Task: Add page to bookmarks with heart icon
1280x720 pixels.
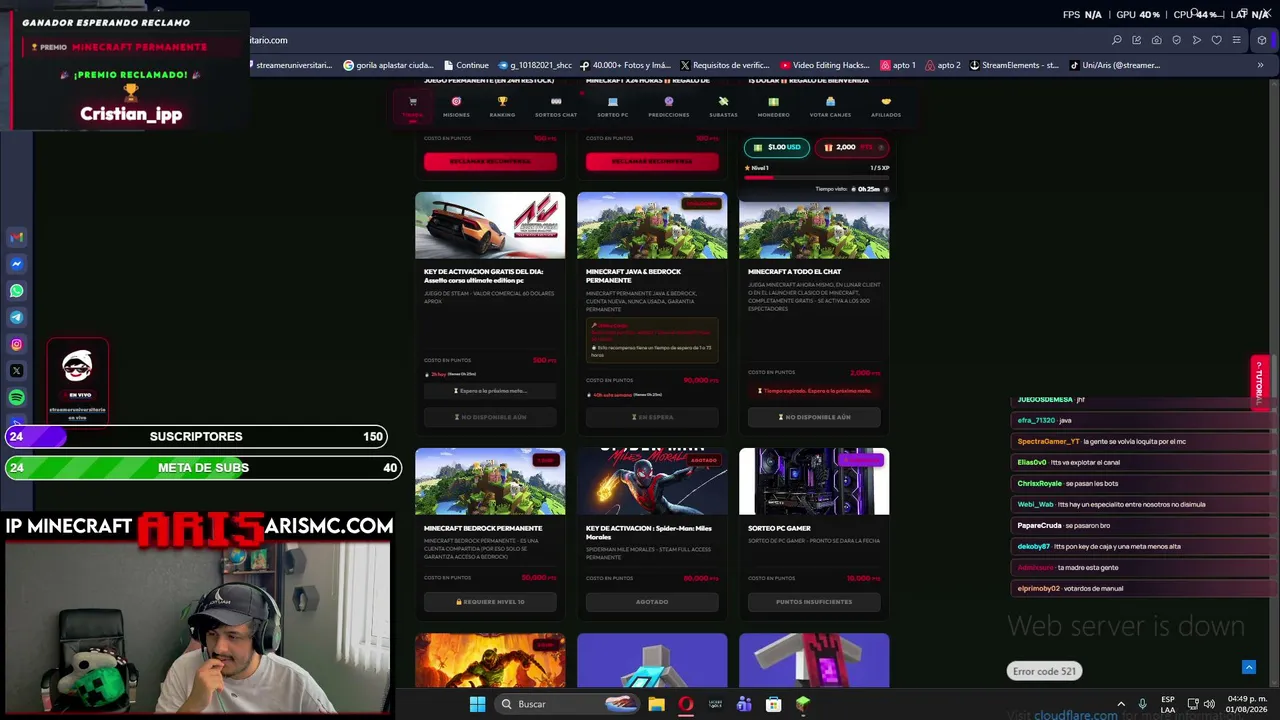Action: (1217, 40)
